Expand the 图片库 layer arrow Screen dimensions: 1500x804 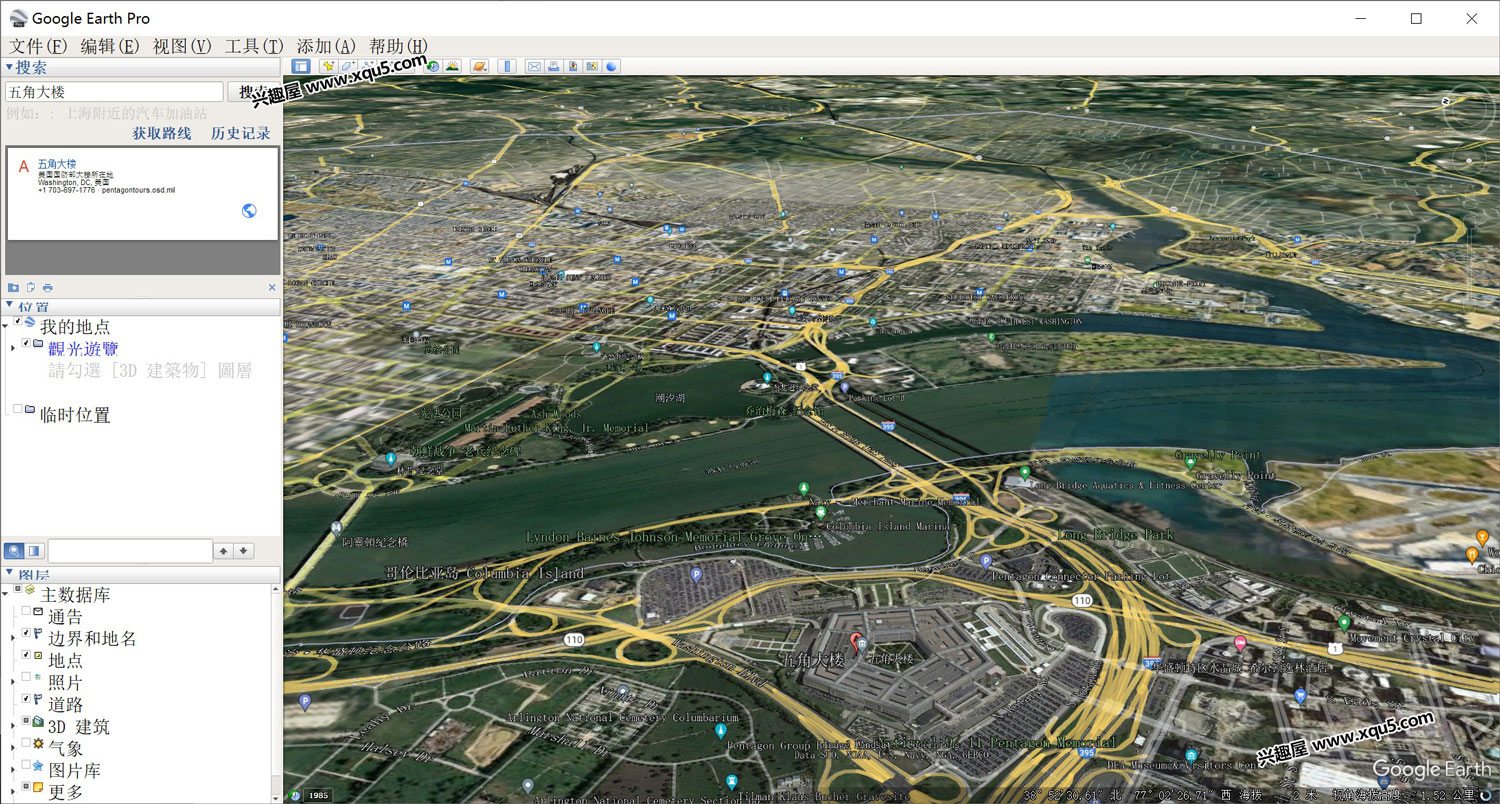(x=13, y=768)
